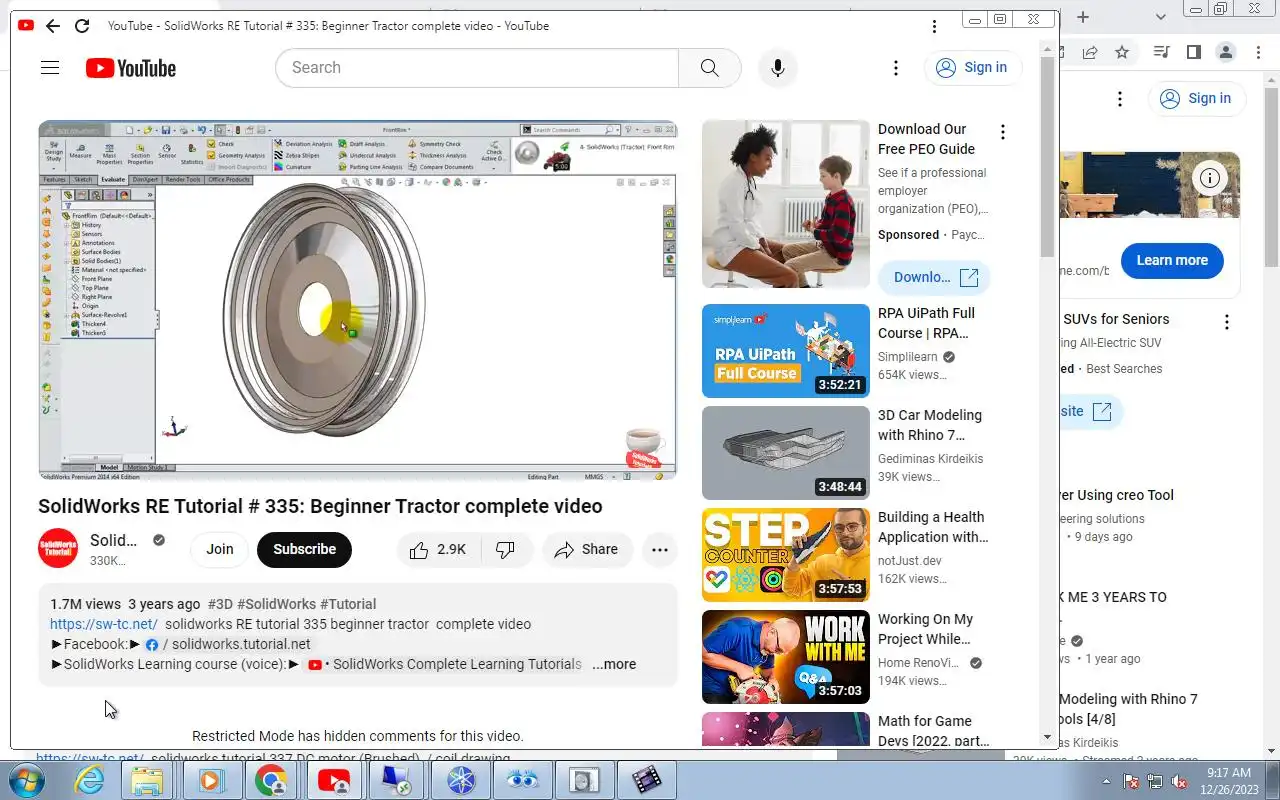Click the Learn more button in background window
This screenshot has width=1280, height=800.
1172,260
